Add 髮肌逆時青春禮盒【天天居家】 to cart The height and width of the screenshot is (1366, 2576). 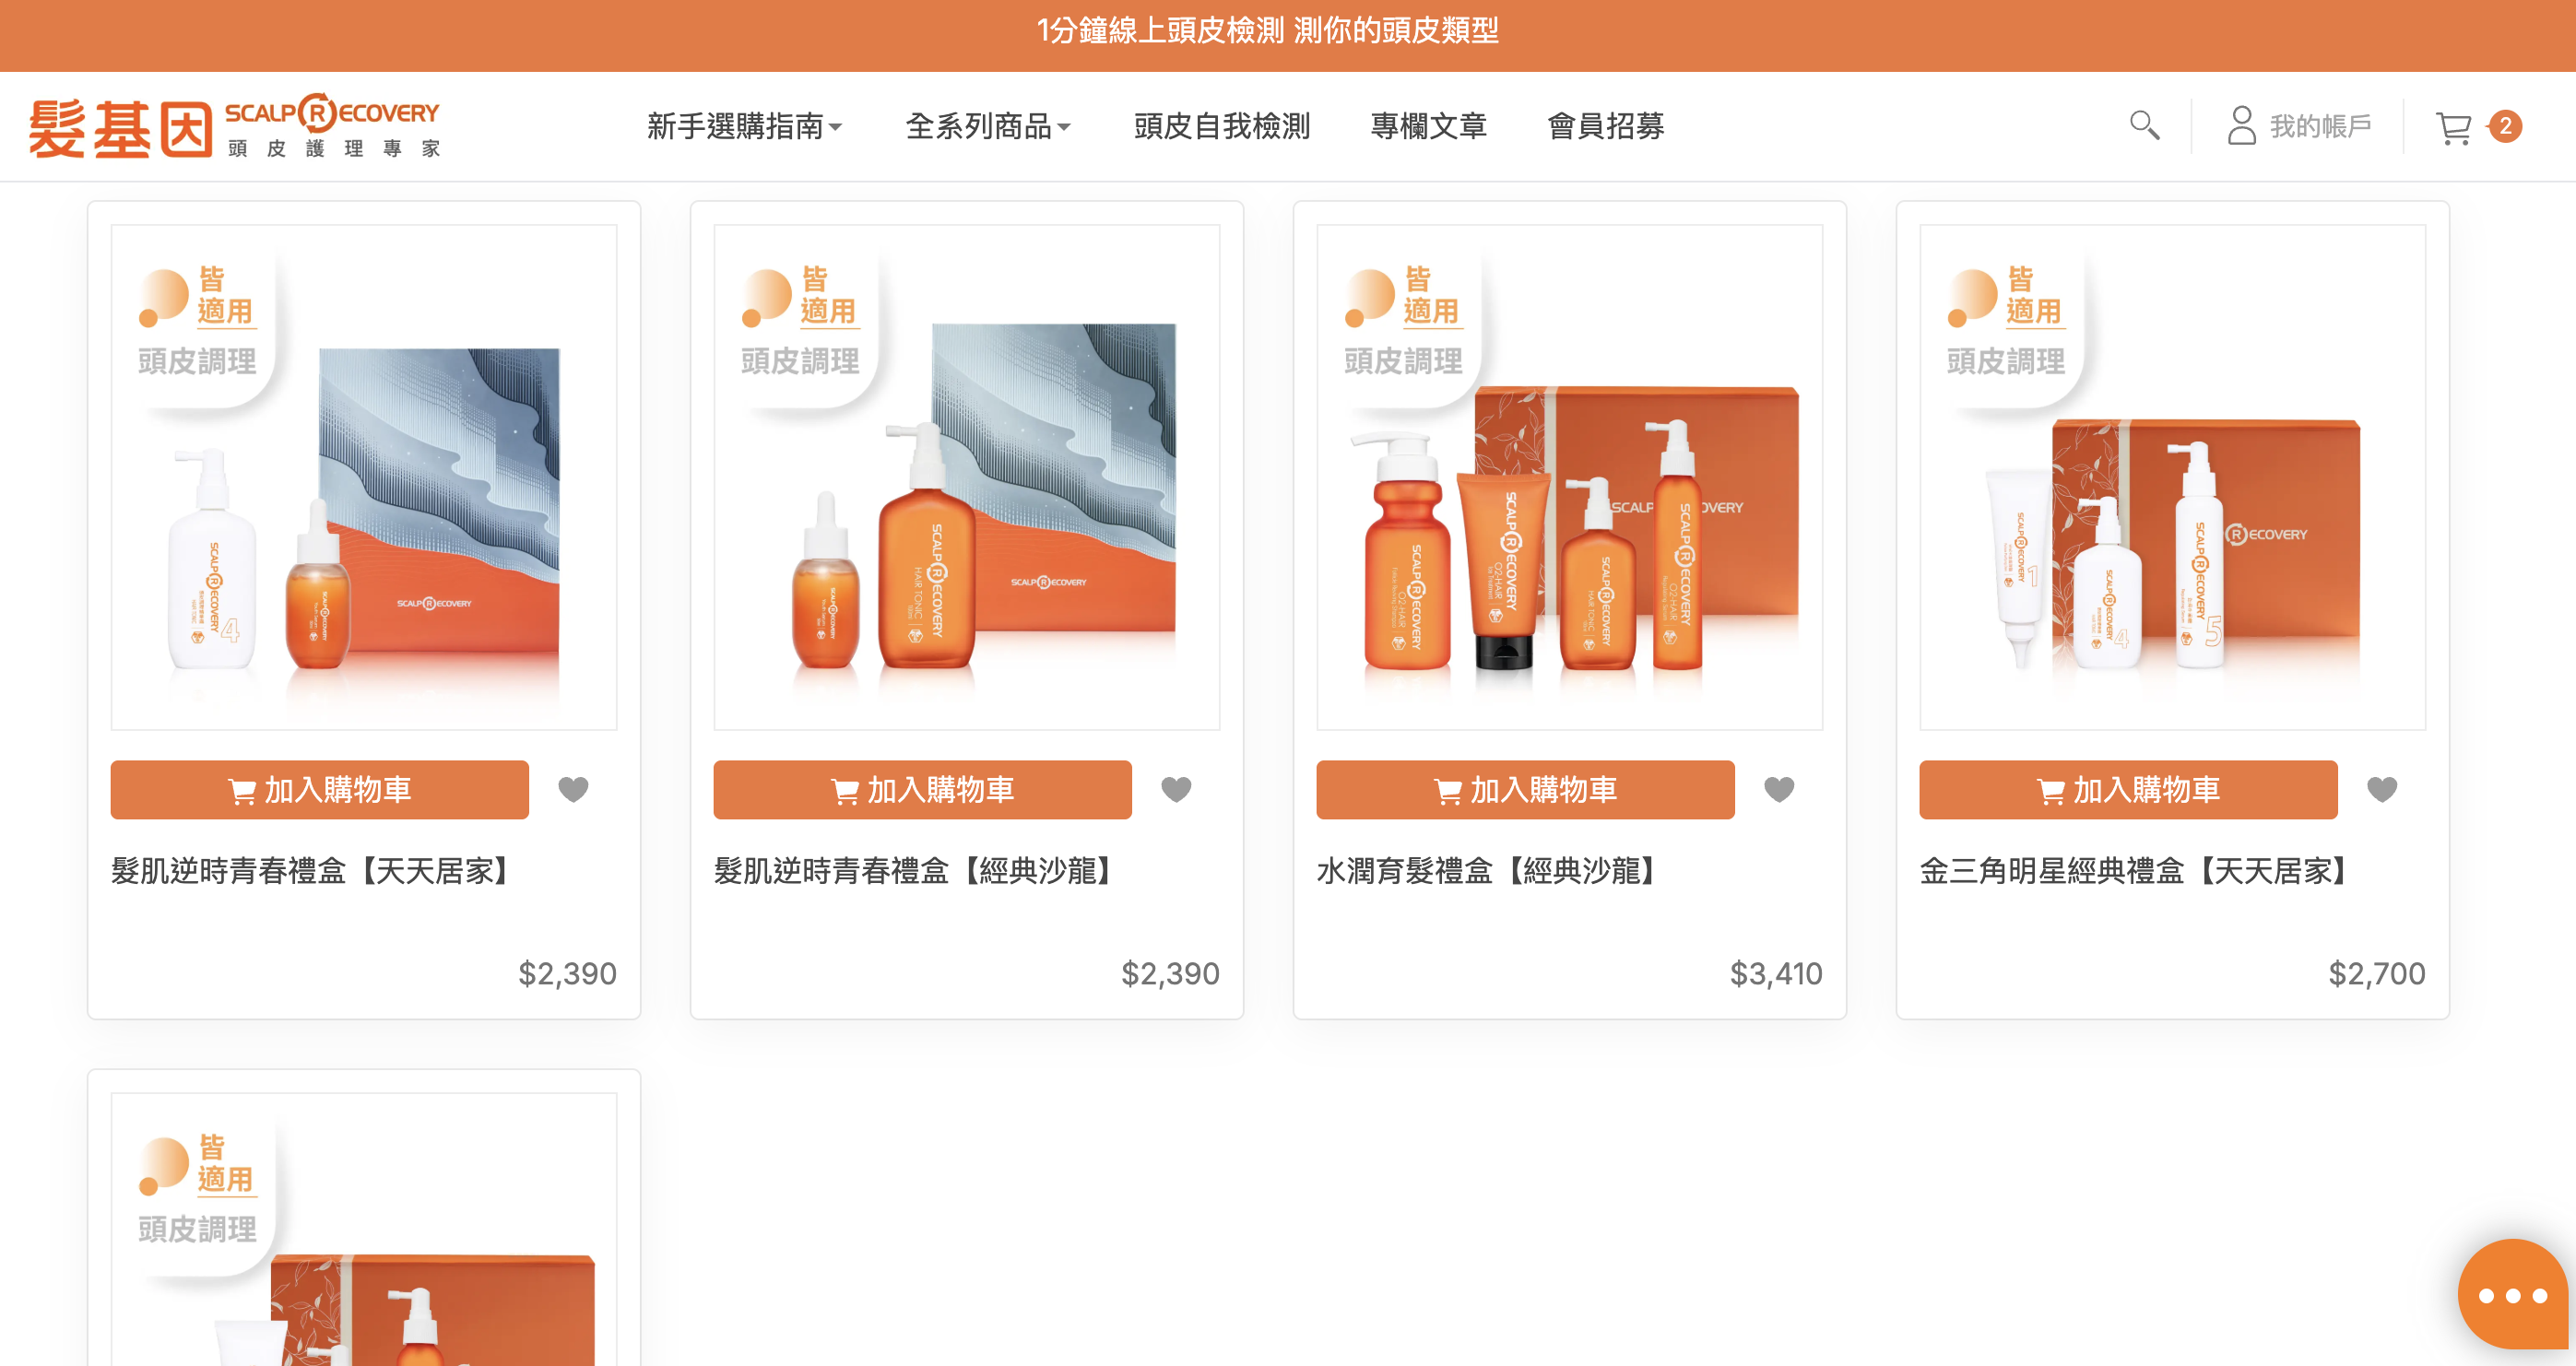tap(320, 790)
